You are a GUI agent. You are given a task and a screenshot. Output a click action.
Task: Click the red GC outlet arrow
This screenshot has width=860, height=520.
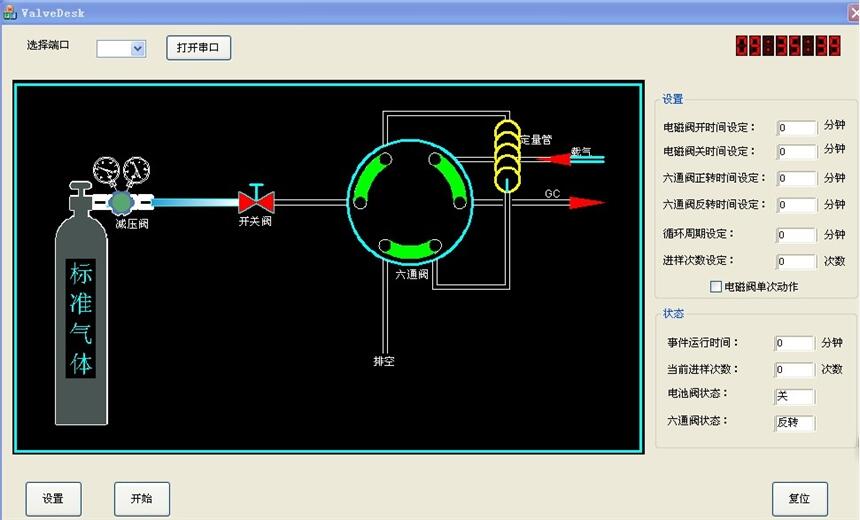(585, 203)
